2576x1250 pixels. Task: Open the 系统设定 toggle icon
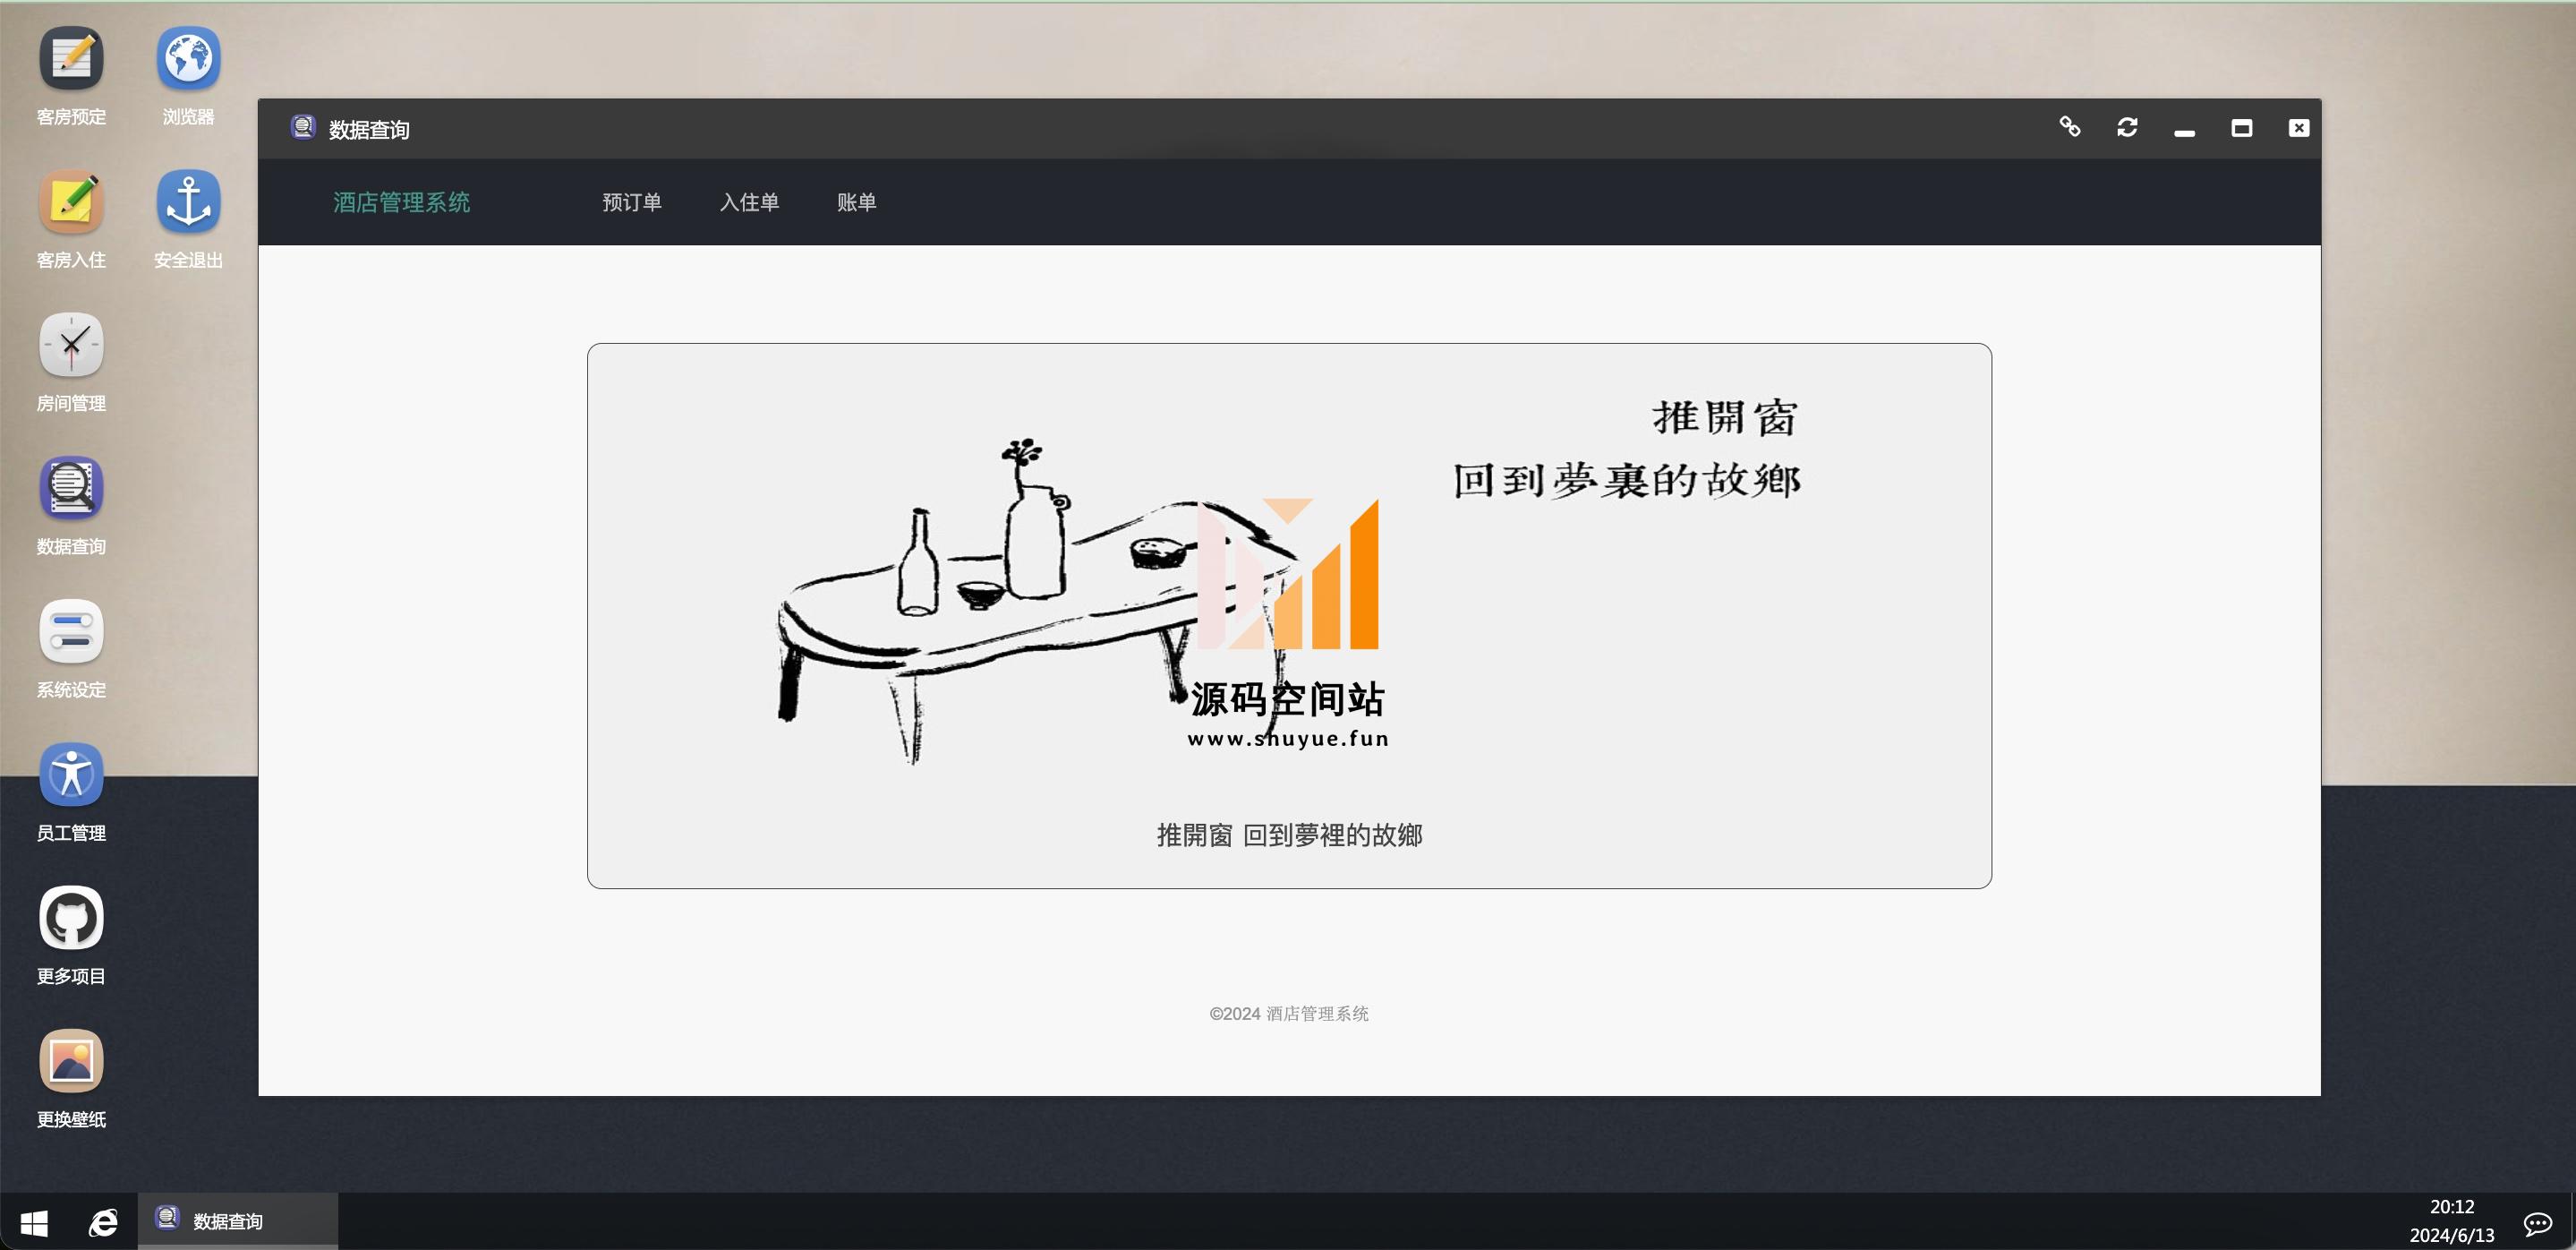71,631
